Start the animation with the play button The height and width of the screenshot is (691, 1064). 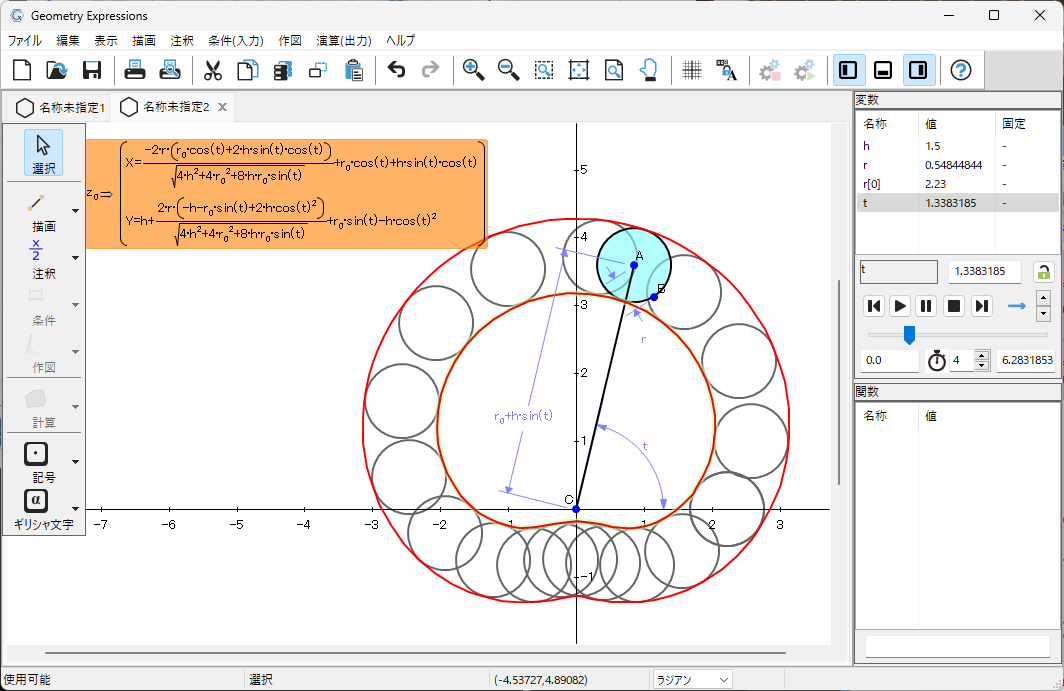pos(900,306)
